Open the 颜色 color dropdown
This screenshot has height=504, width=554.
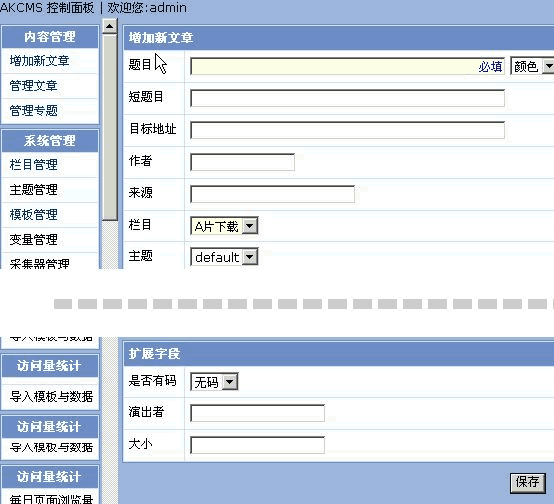point(532,66)
